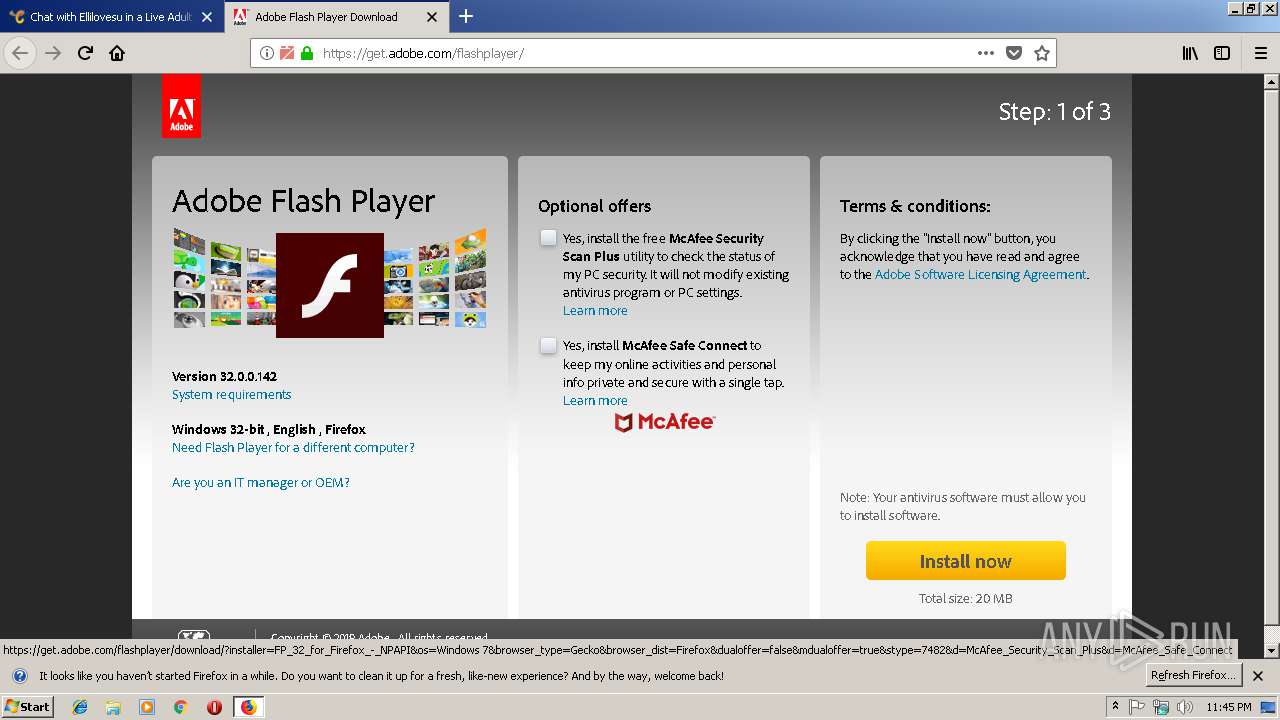Save page to Pocket
Viewport: 1280px width, 720px height.
pyautogui.click(x=1014, y=53)
